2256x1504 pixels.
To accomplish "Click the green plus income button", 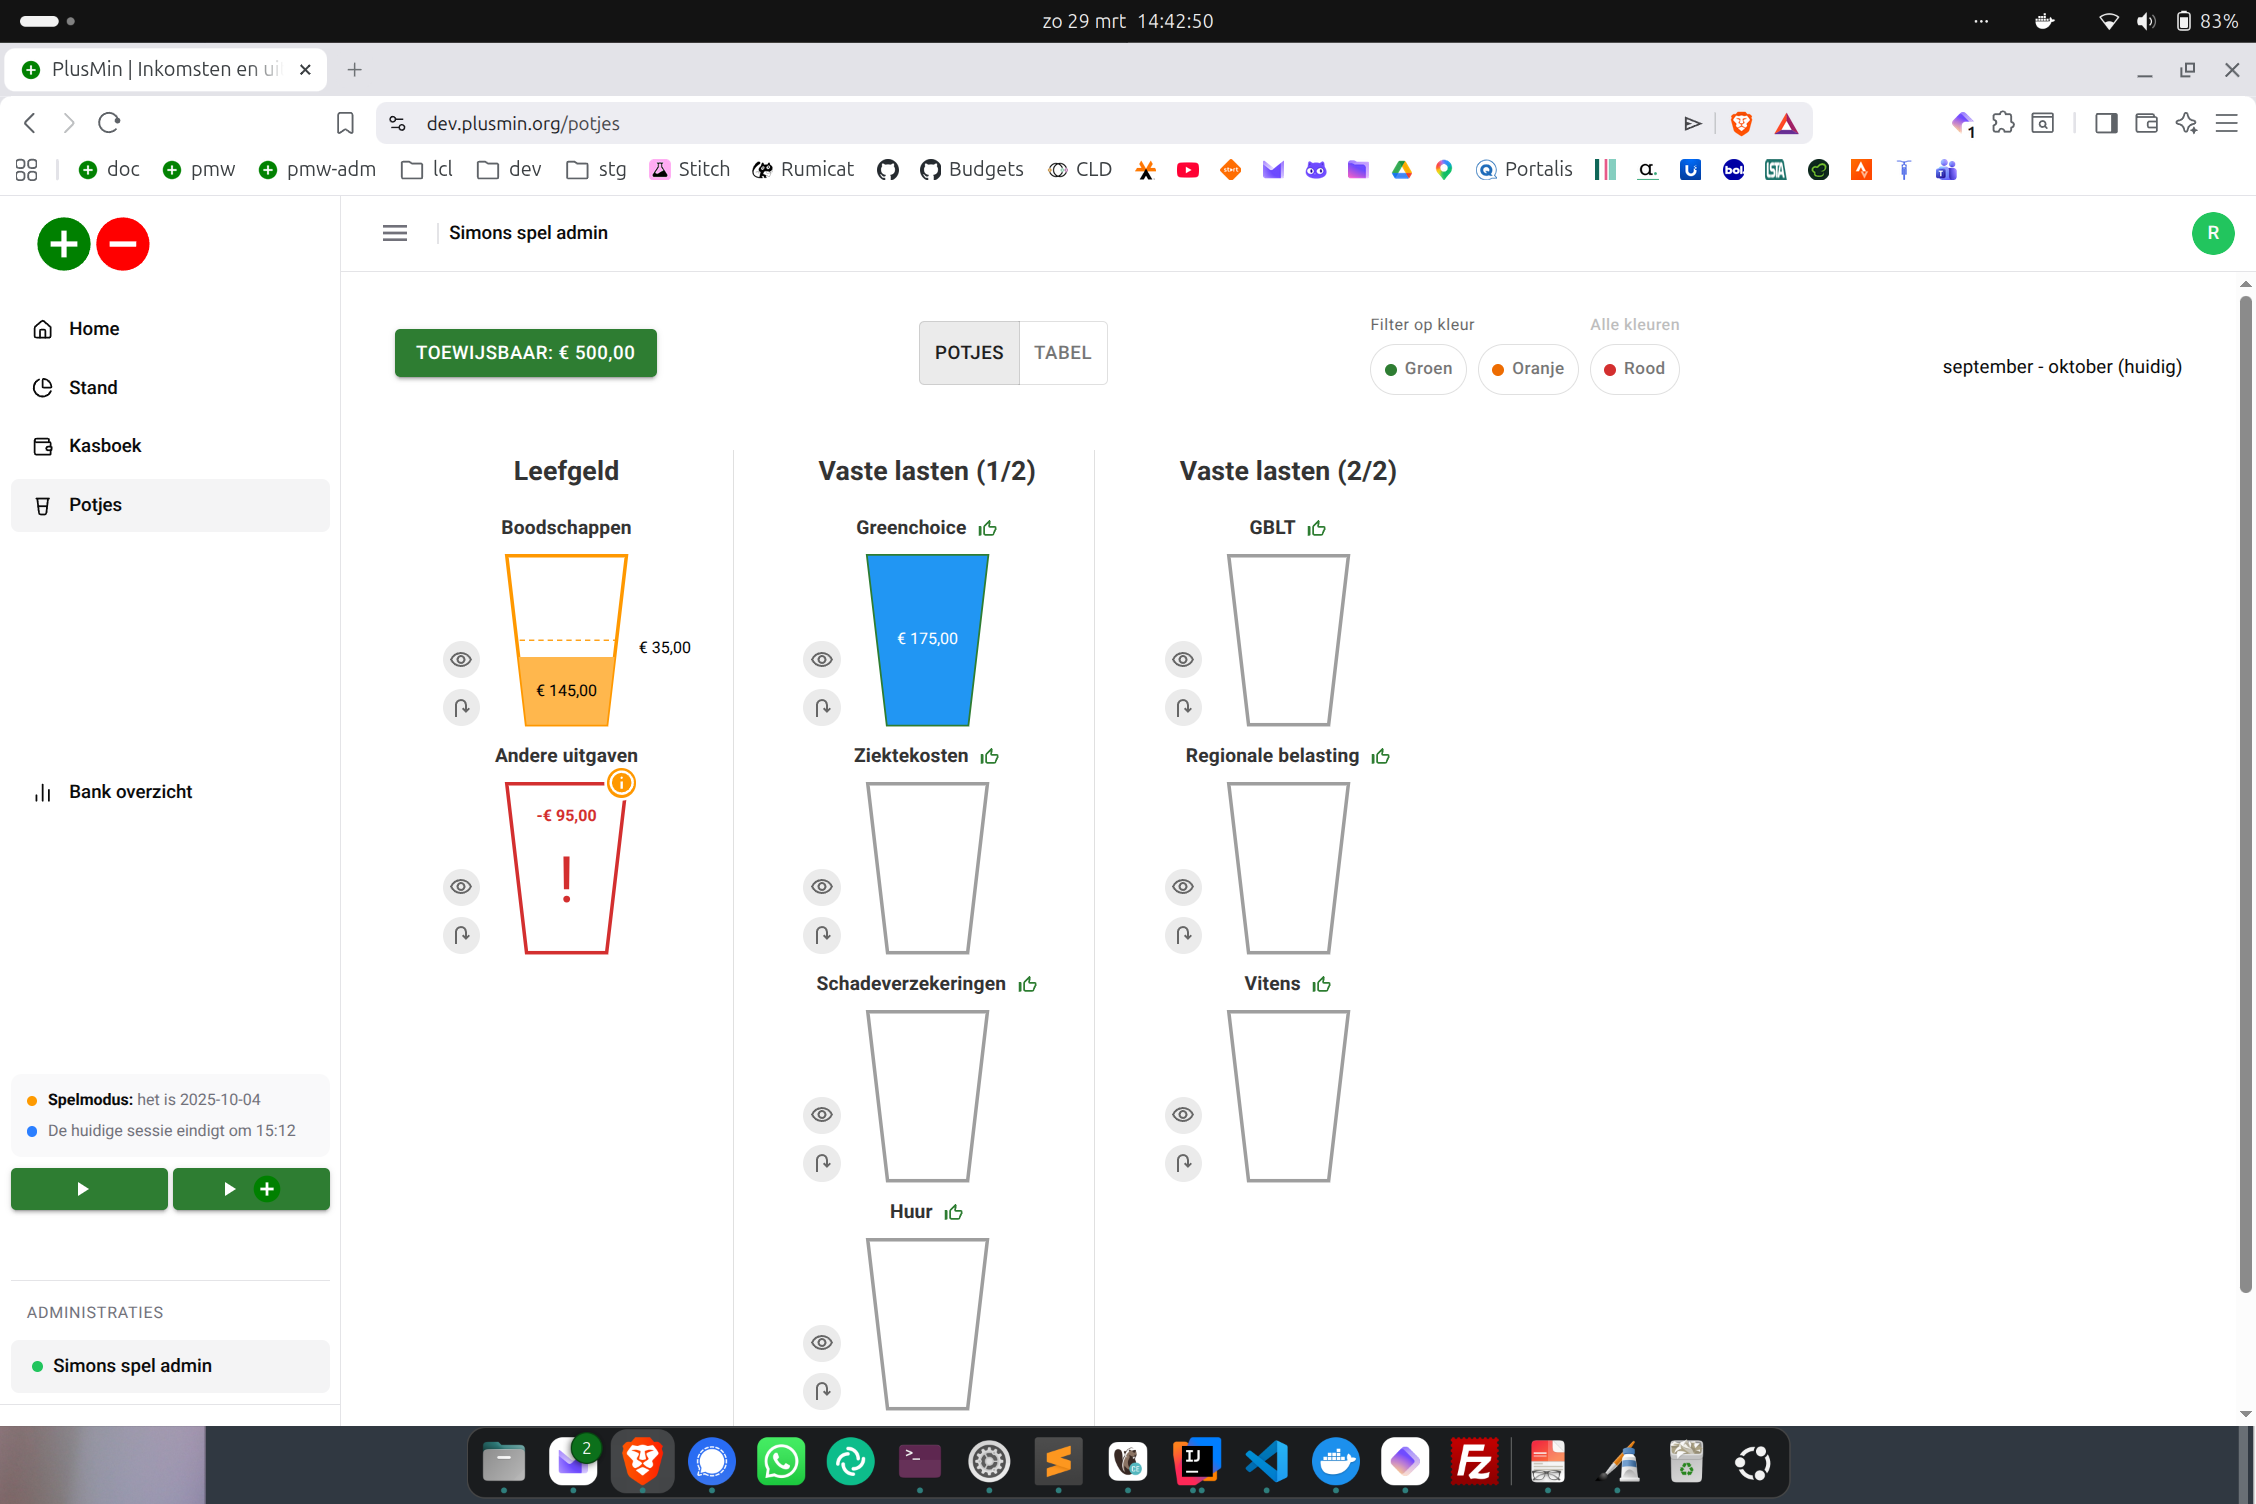I will coord(63,244).
